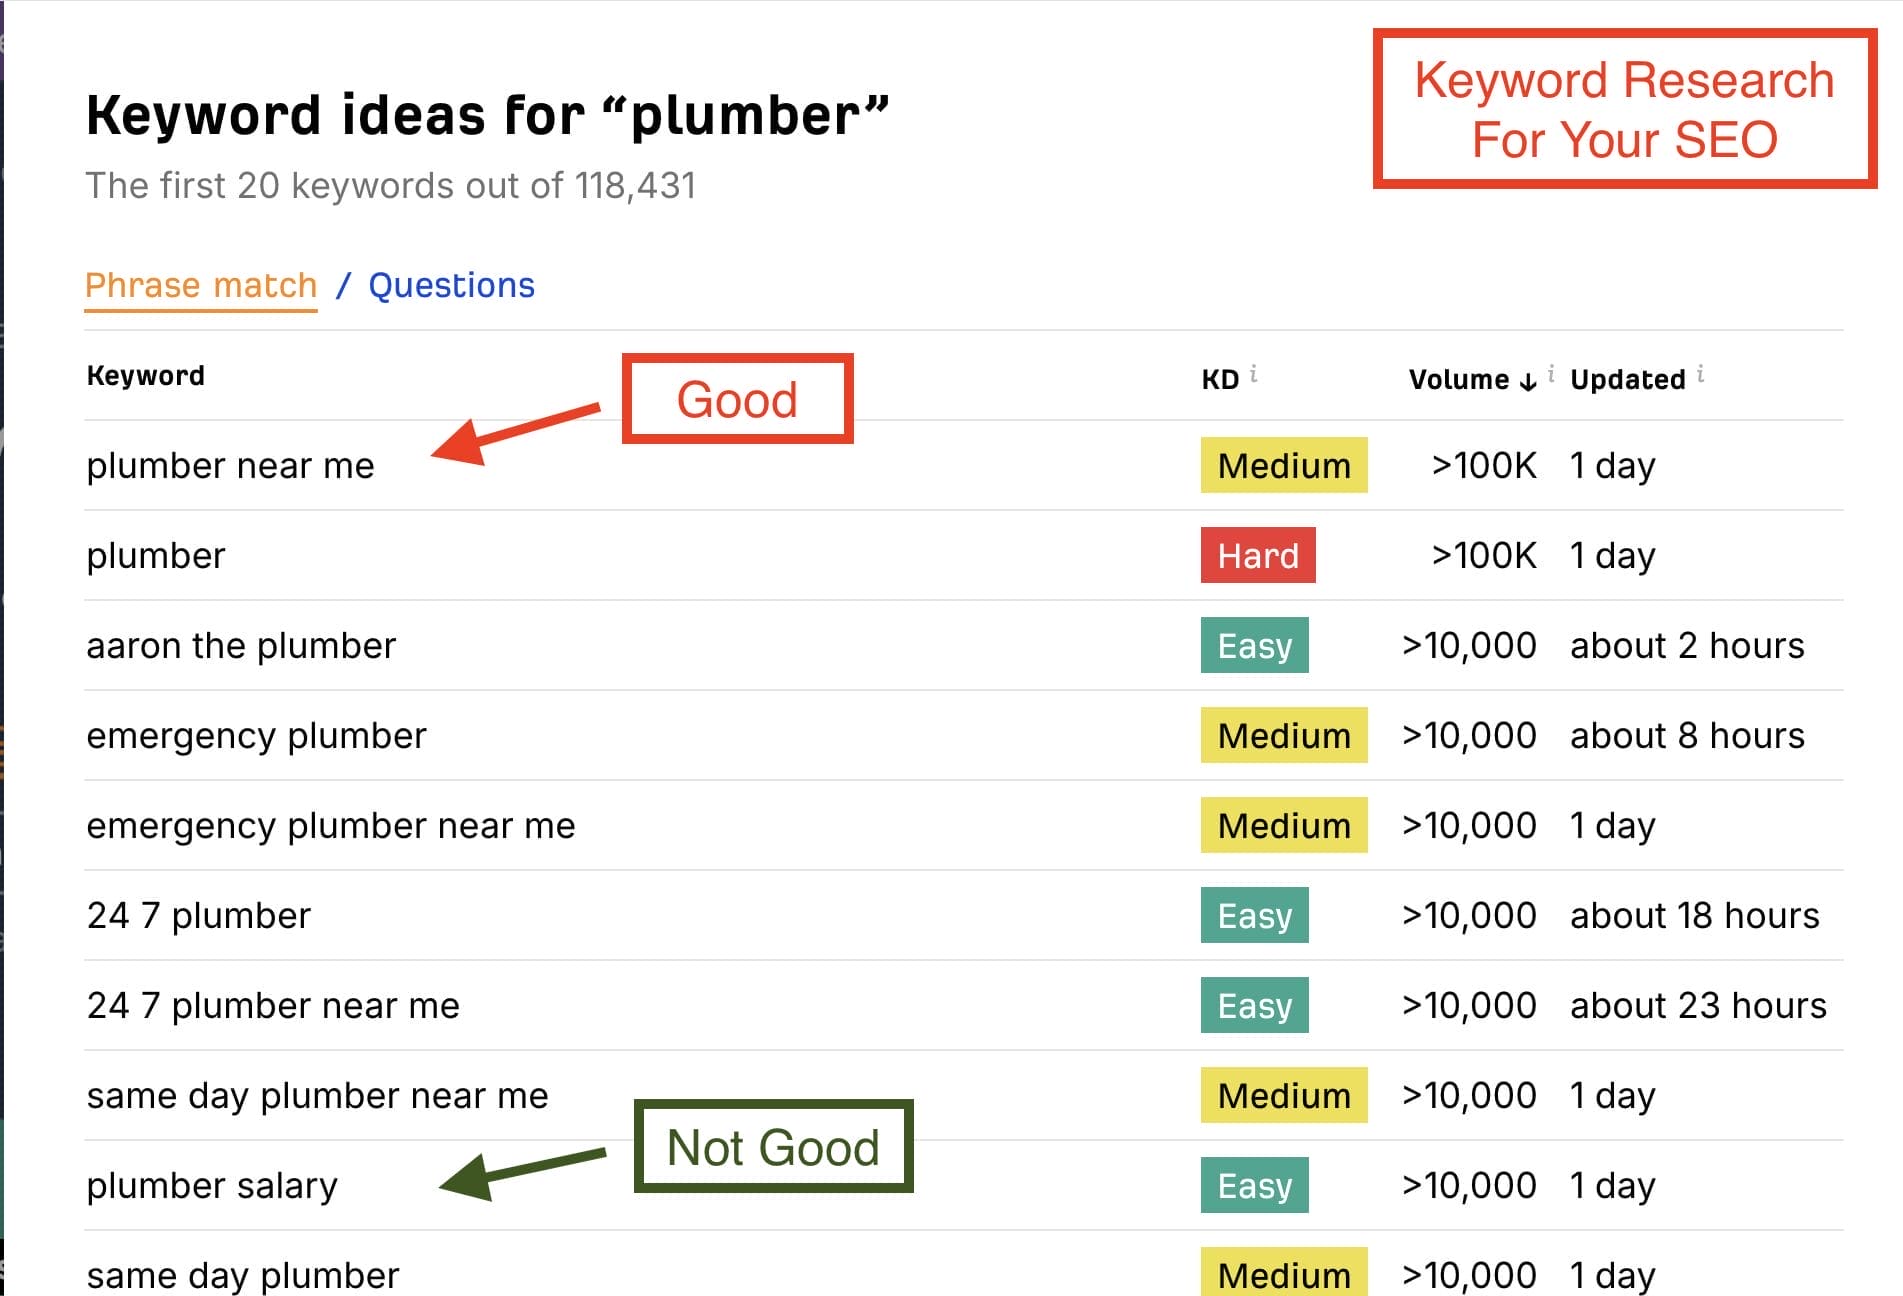Click the red Hard difficulty badge

pyautogui.click(x=1258, y=556)
